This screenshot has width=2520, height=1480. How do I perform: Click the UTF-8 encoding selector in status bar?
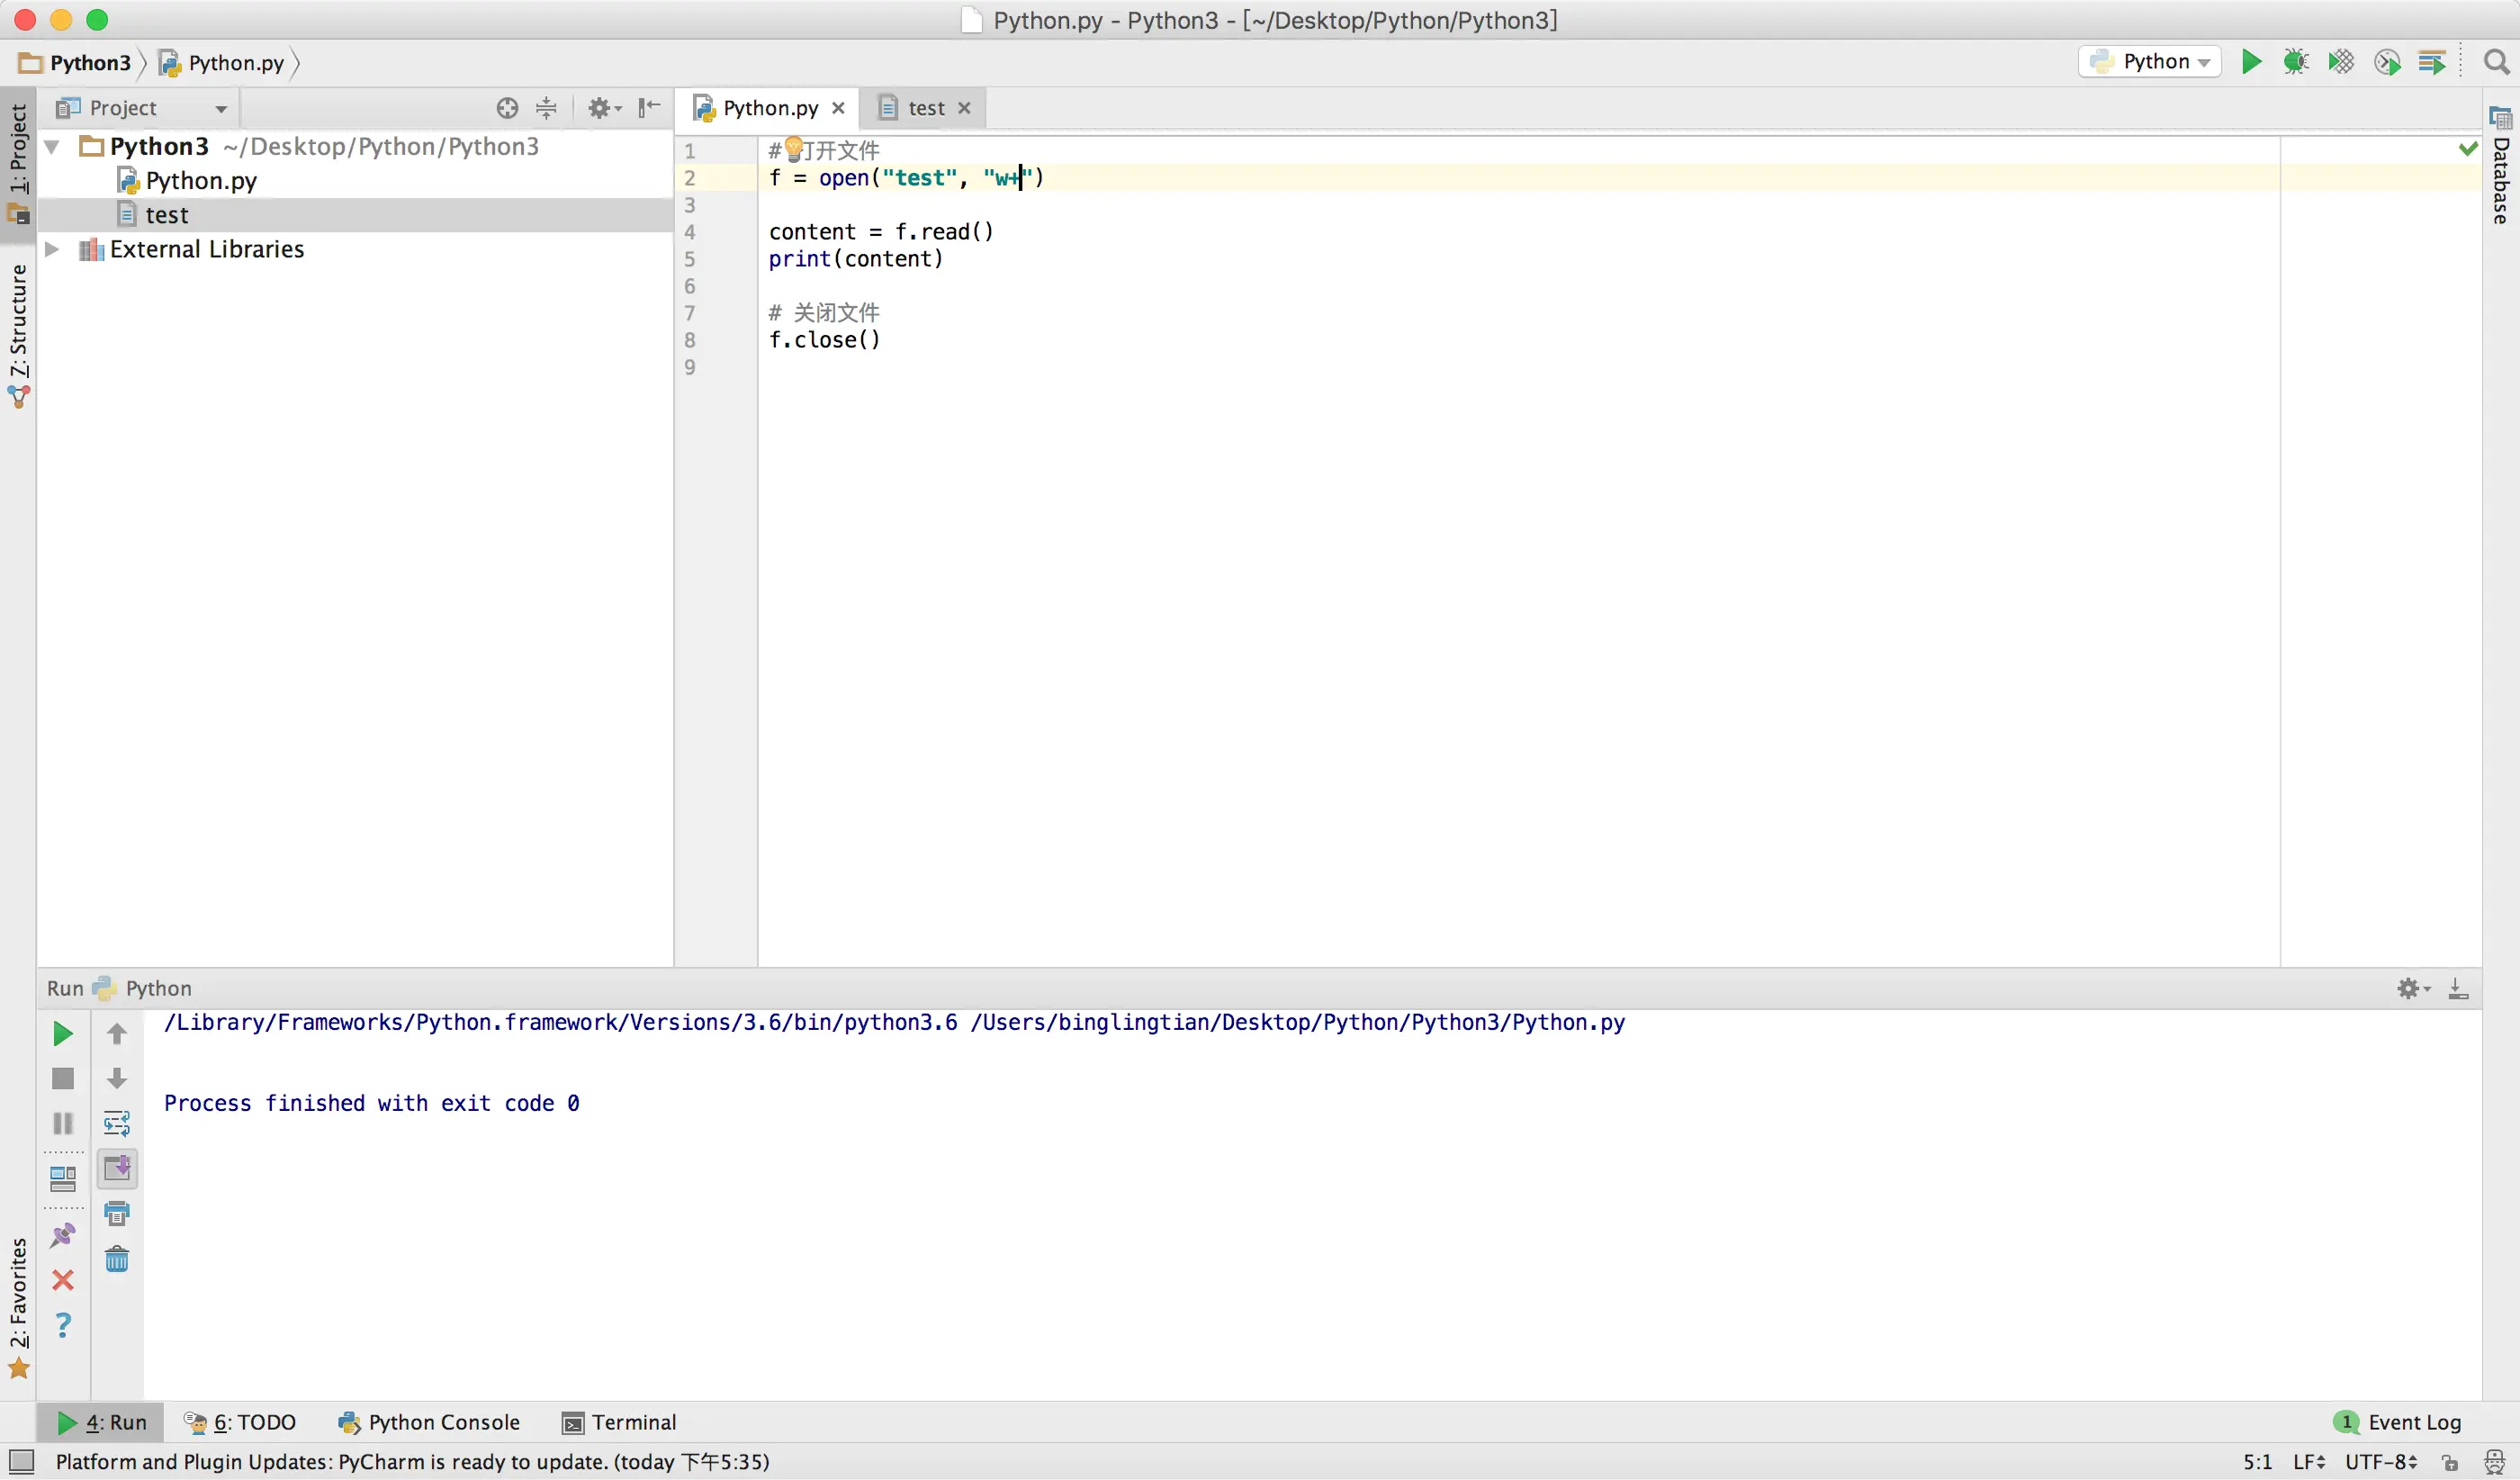[x=2380, y=1462]
